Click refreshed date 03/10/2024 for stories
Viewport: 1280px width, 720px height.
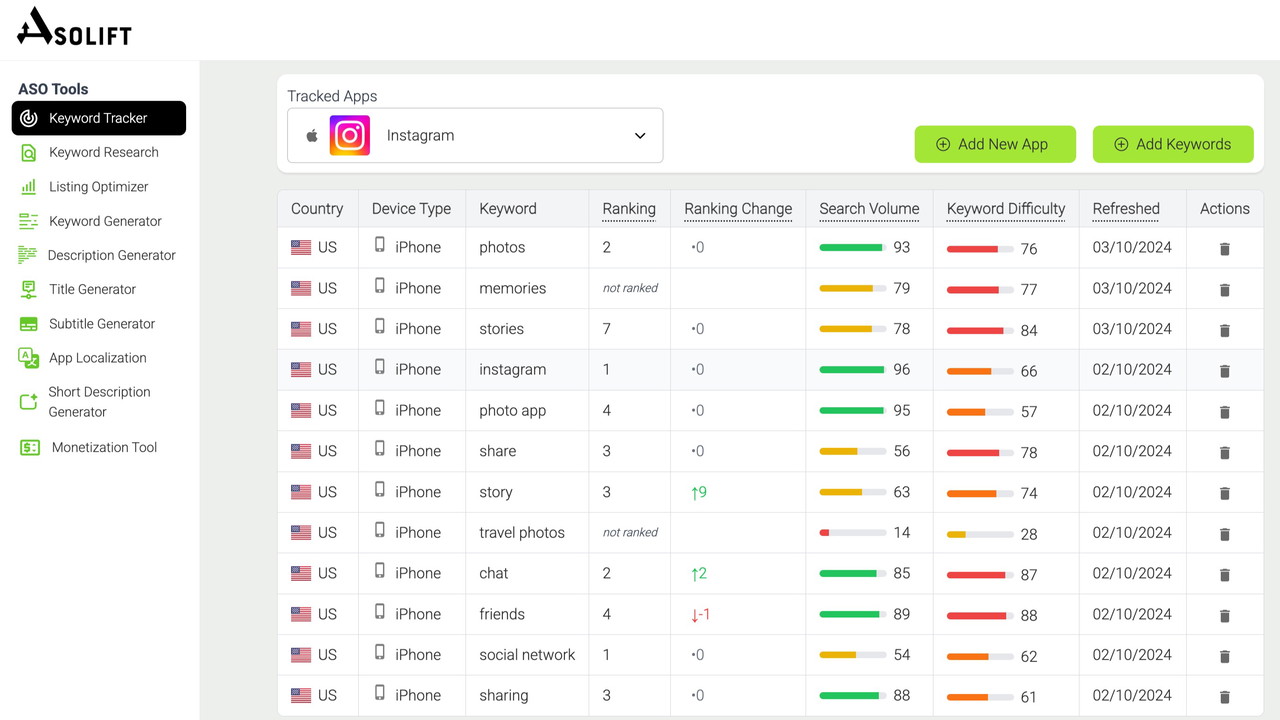(1132, 328)
